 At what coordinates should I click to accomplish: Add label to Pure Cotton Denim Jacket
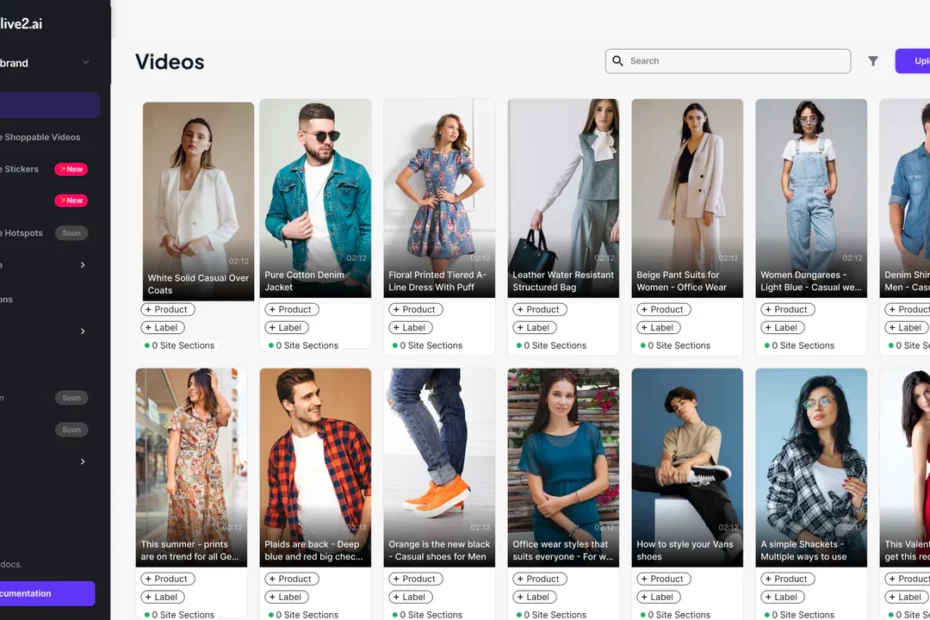point(285,328)
